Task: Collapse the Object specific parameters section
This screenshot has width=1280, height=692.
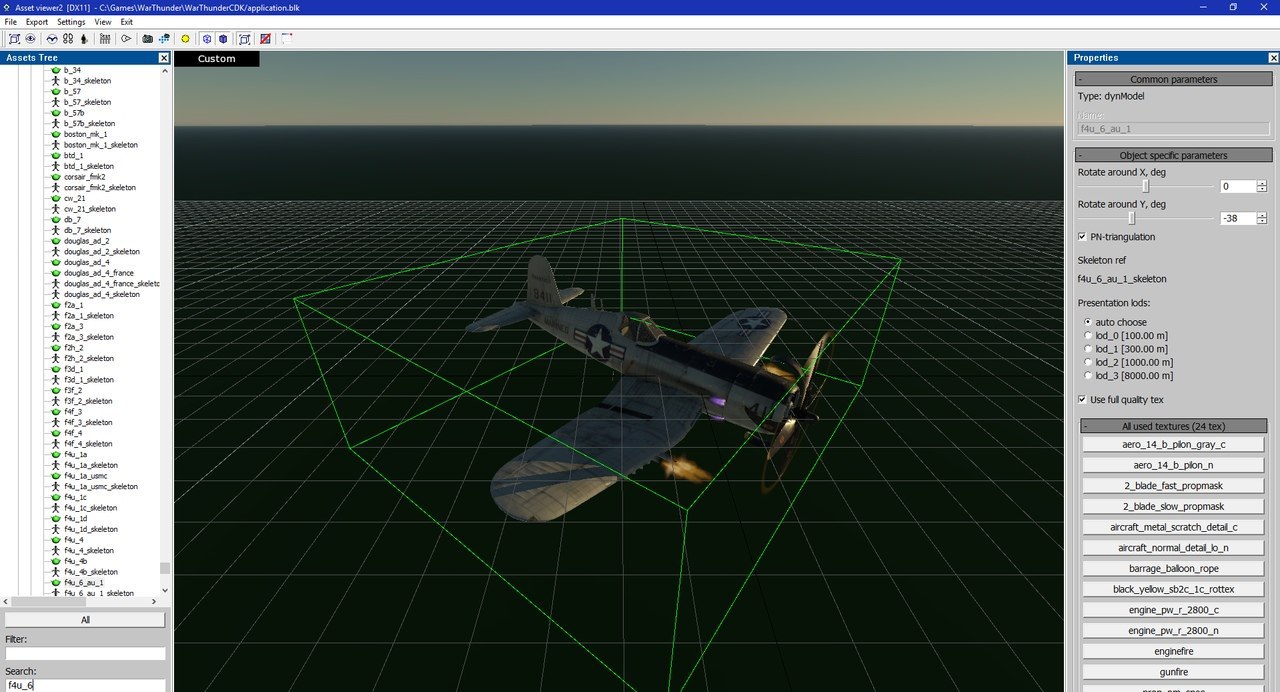Action: [1174, 155]
